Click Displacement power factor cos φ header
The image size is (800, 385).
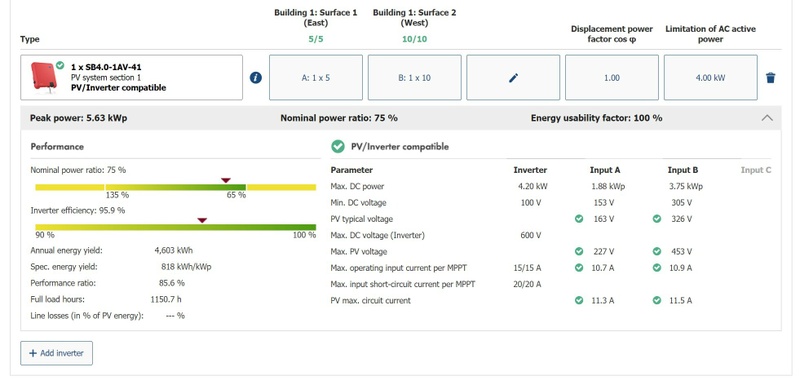pyautogui.click(x=612, y=34)
